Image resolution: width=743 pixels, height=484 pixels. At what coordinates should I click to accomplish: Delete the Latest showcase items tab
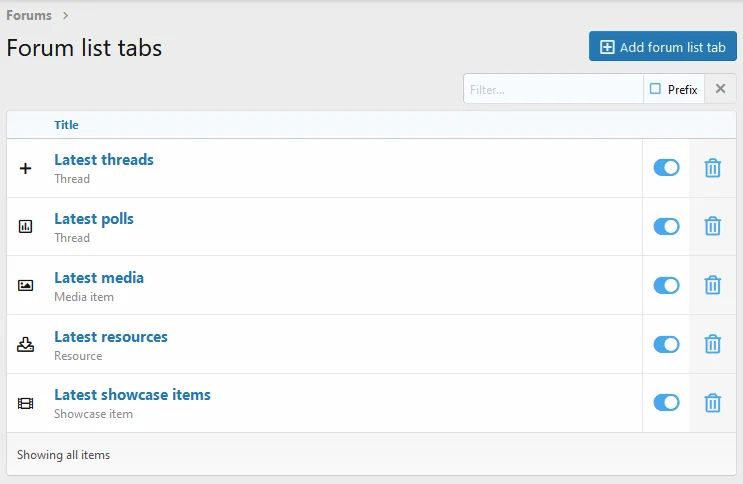click(712, 403)
